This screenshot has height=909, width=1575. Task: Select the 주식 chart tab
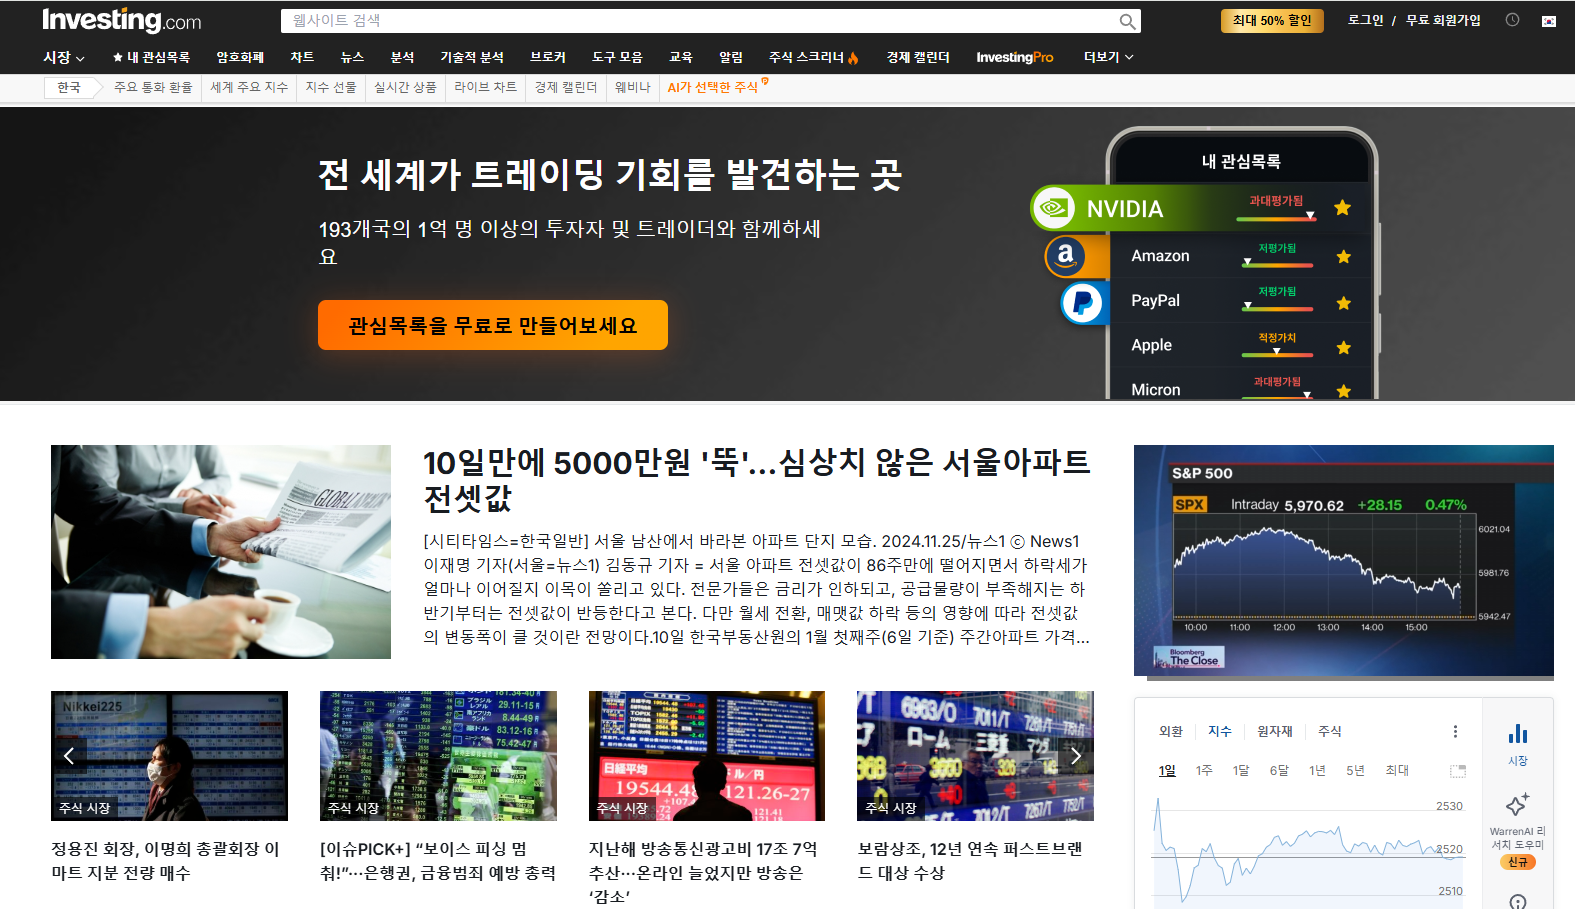point(1330,731)
